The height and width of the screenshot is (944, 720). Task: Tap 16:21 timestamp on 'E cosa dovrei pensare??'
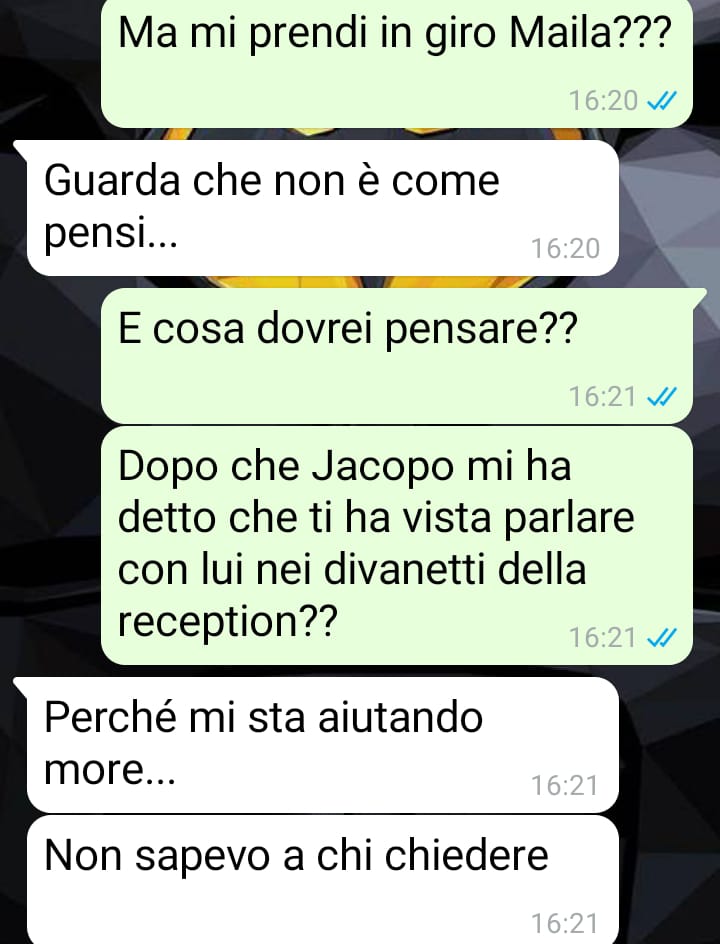tap(603, 397)
